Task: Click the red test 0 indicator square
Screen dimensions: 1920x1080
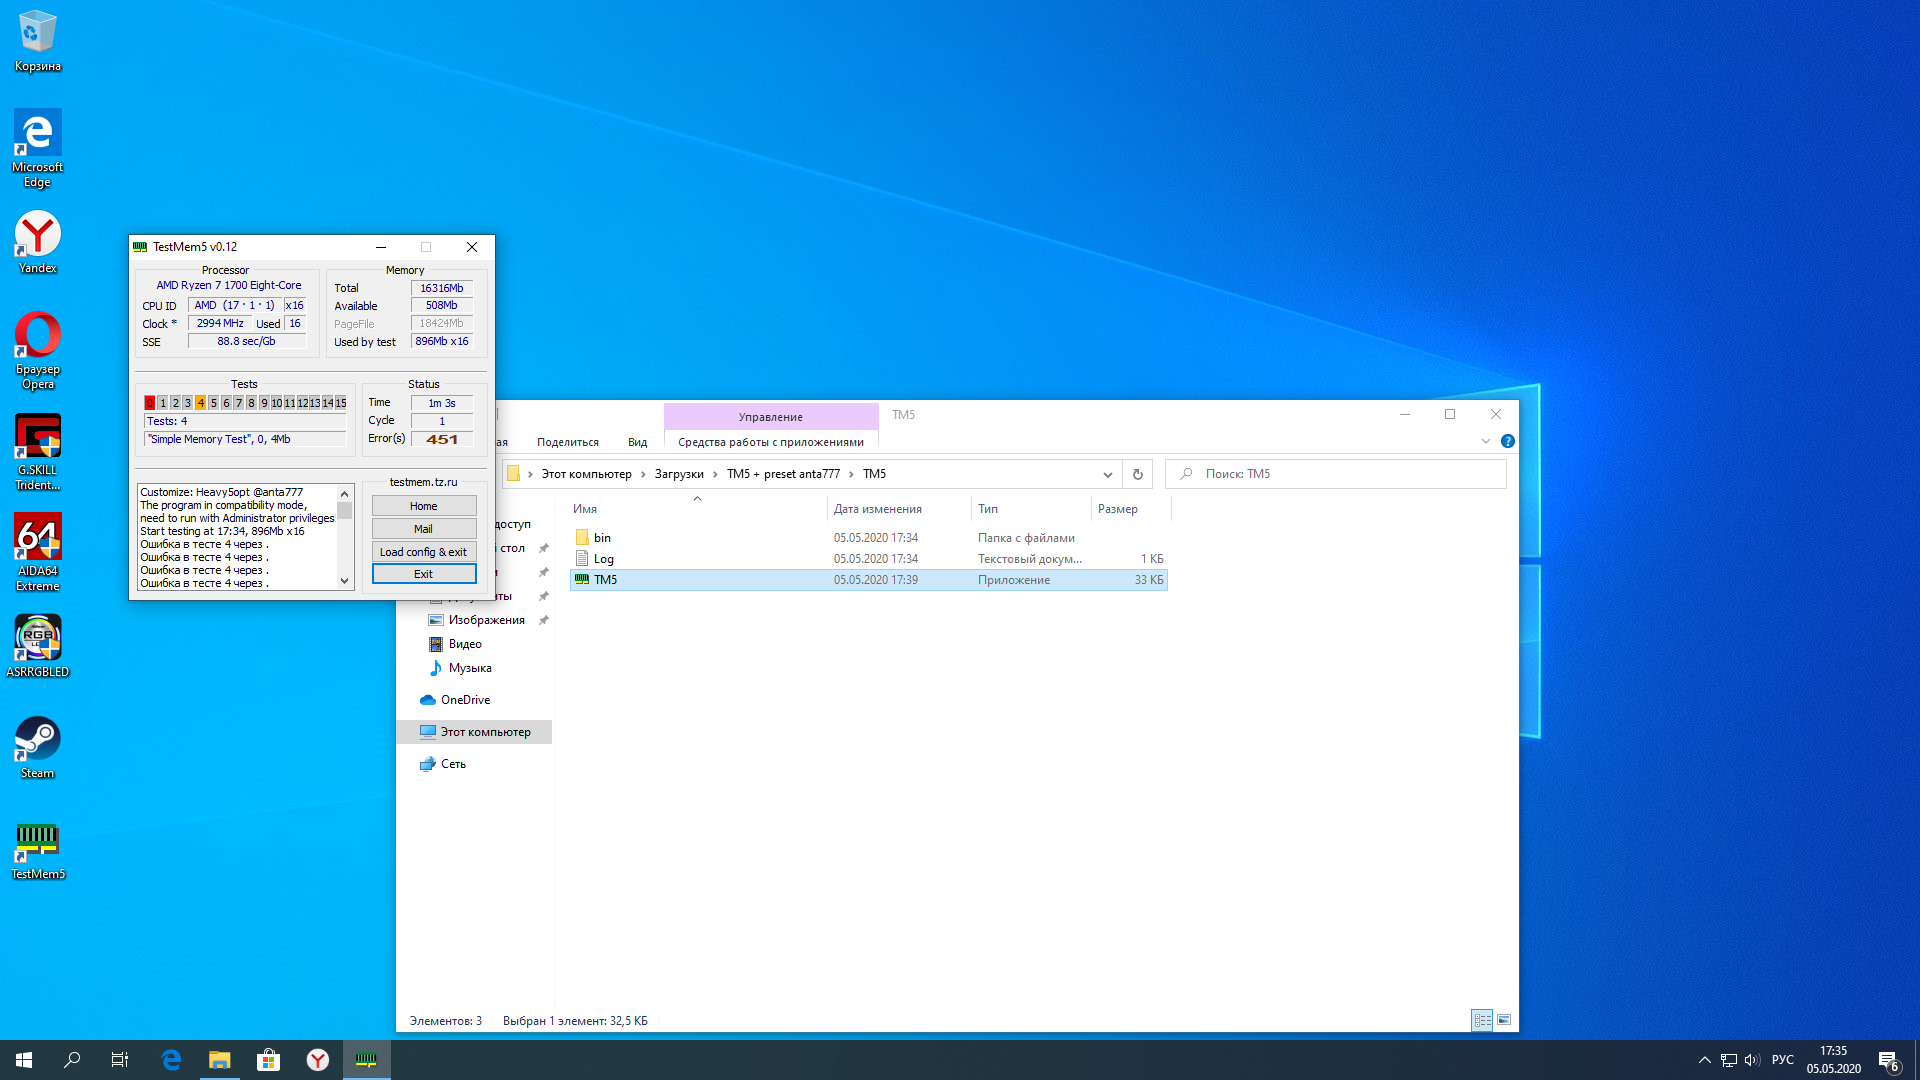Action: (150, 403)
